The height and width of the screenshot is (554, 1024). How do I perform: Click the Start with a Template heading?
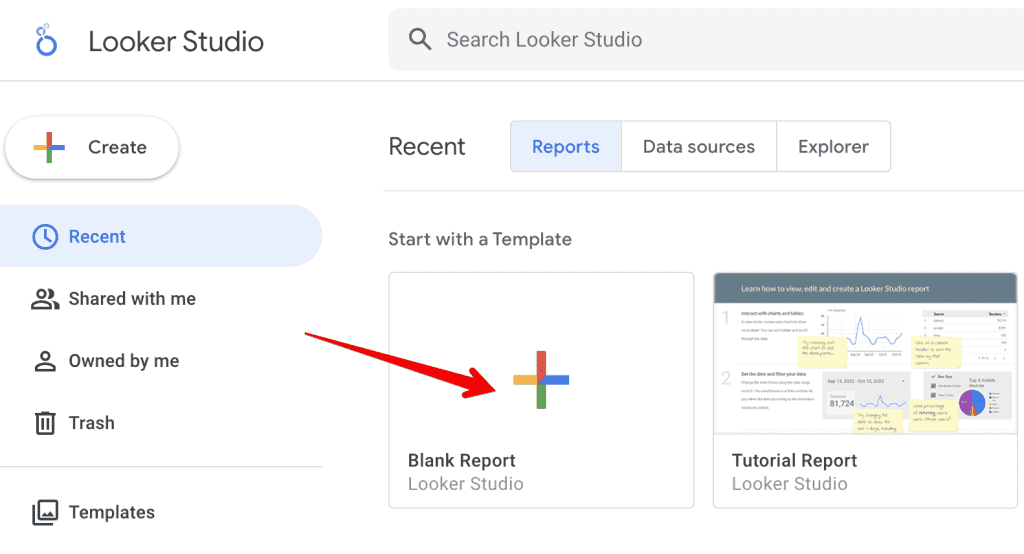480,239
